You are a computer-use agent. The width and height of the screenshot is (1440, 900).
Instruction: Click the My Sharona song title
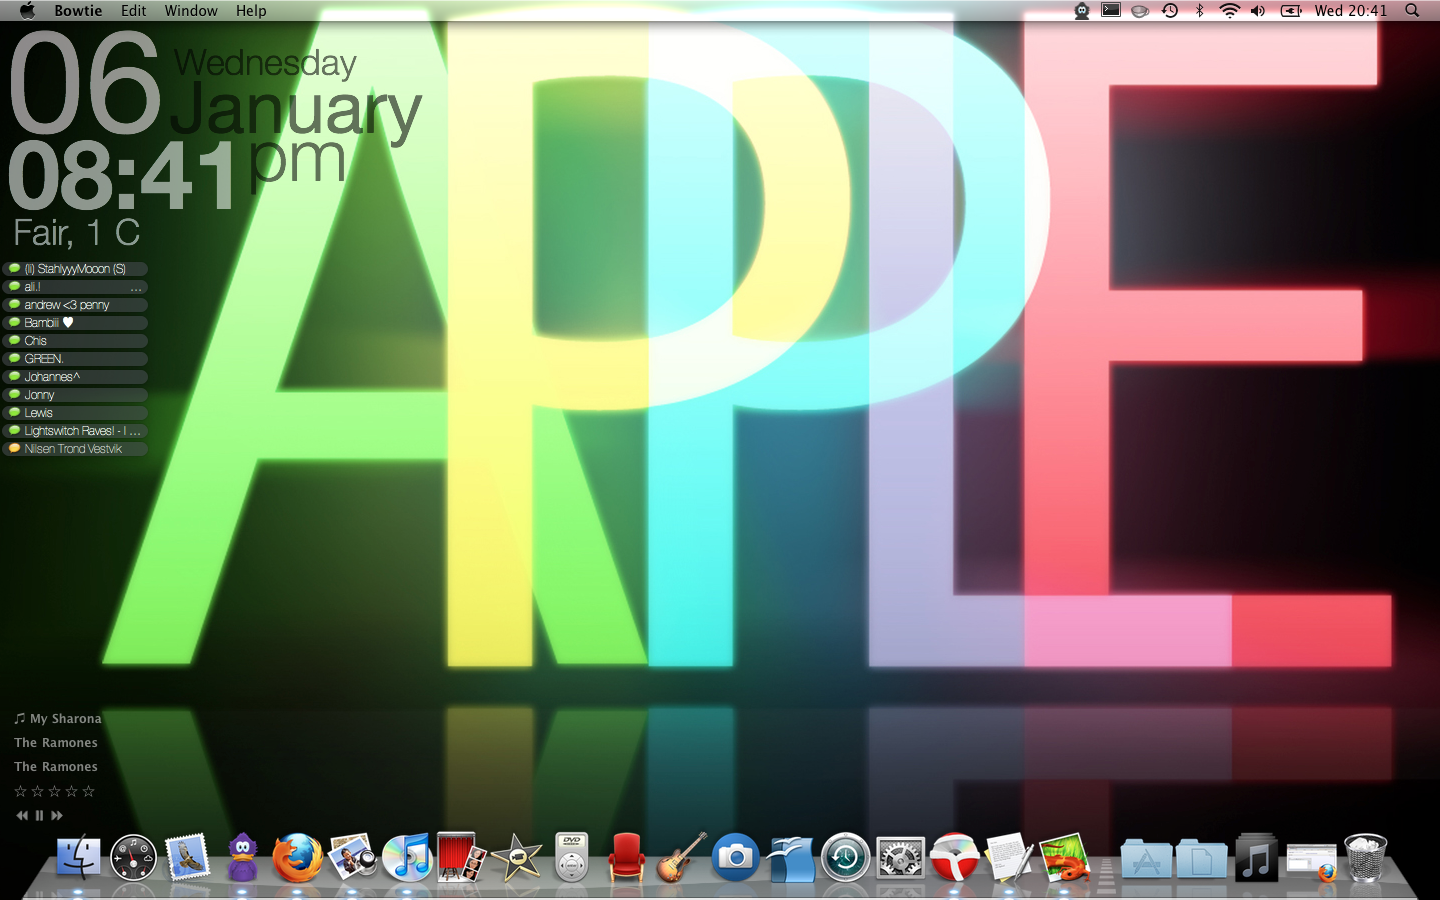coord(66,718)
